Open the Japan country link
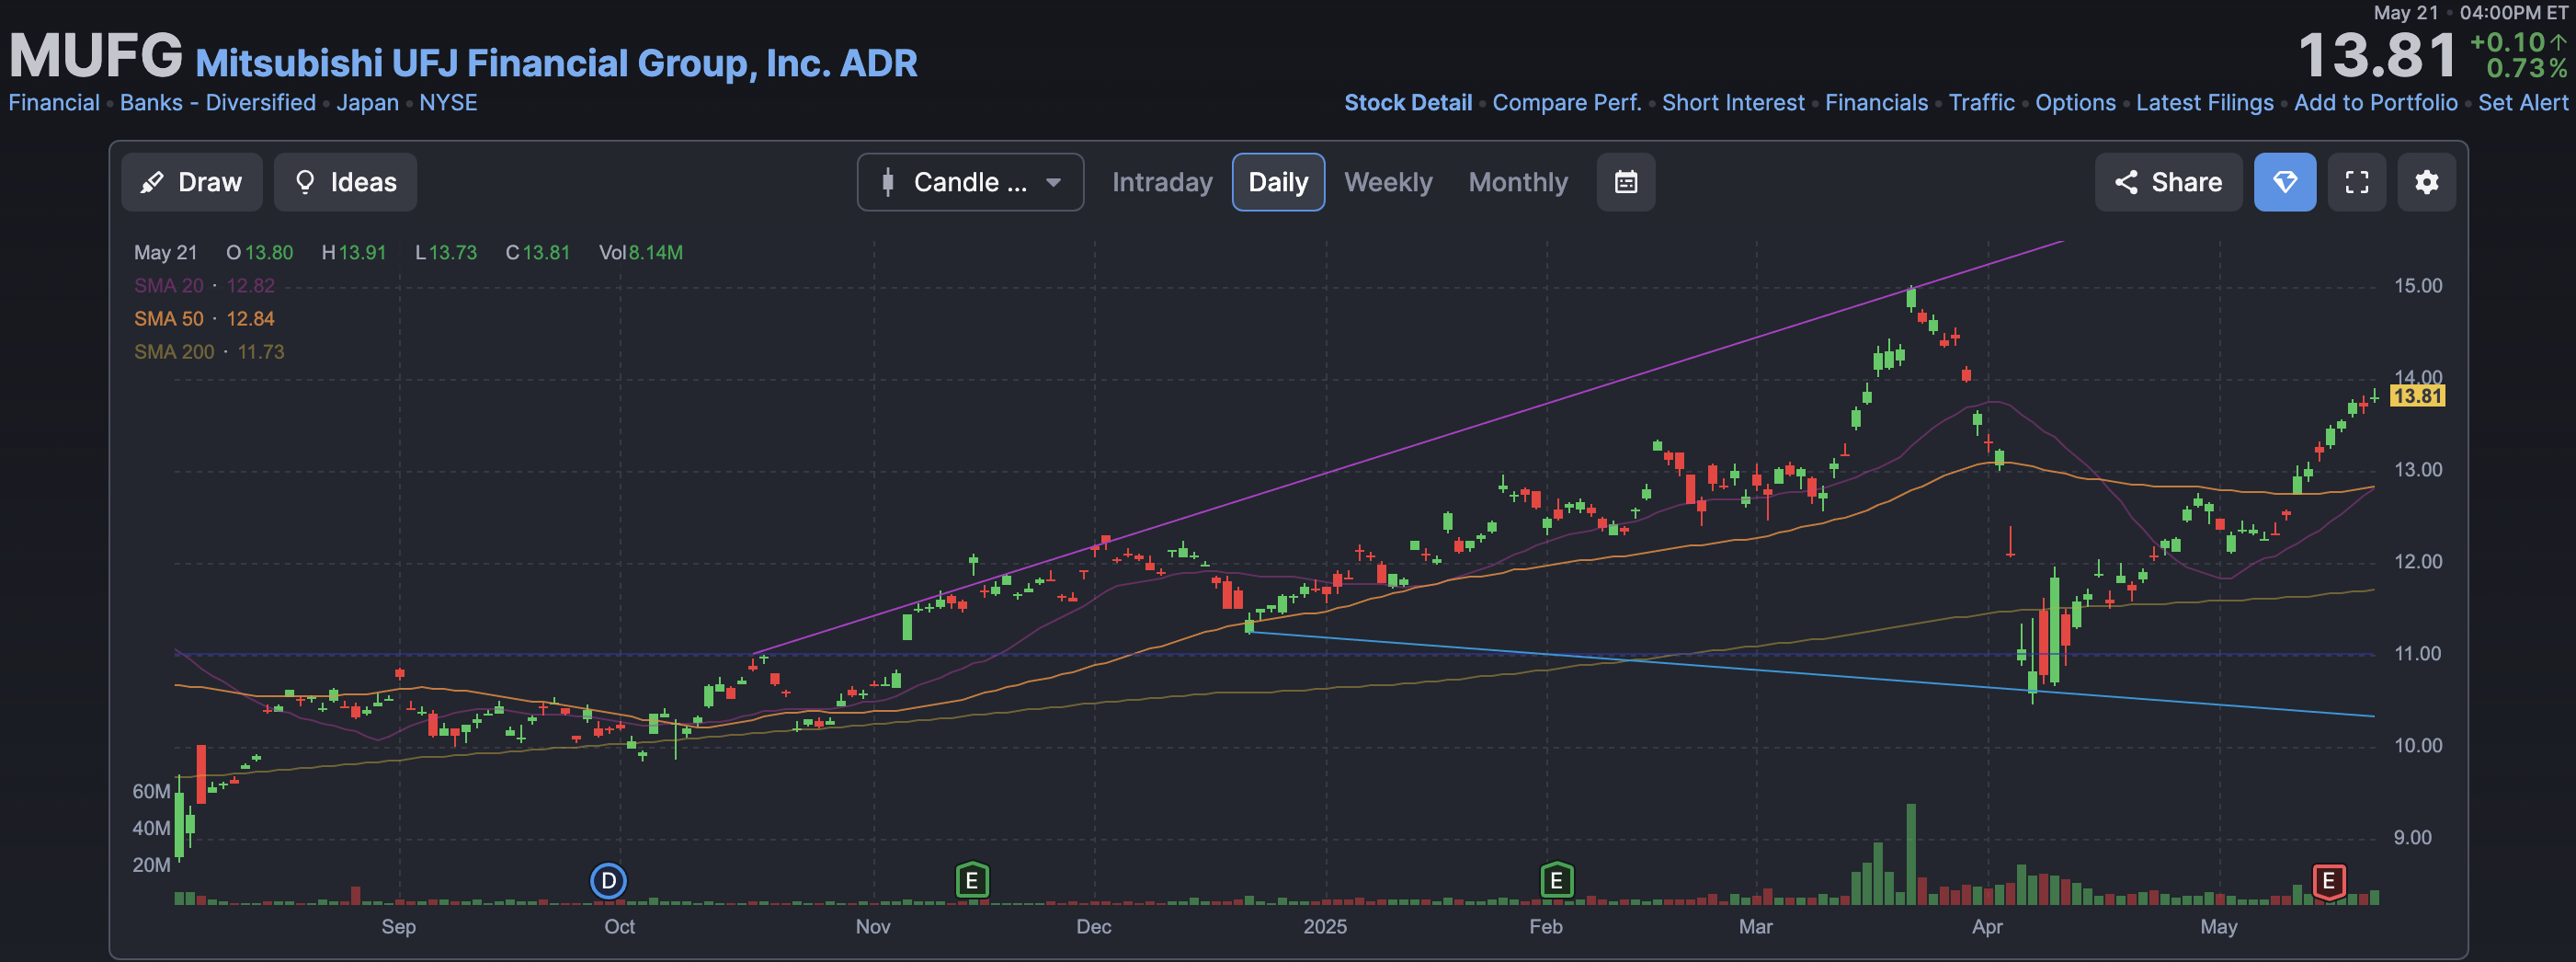Screen dimensions: 2576x962 point(367,103)
